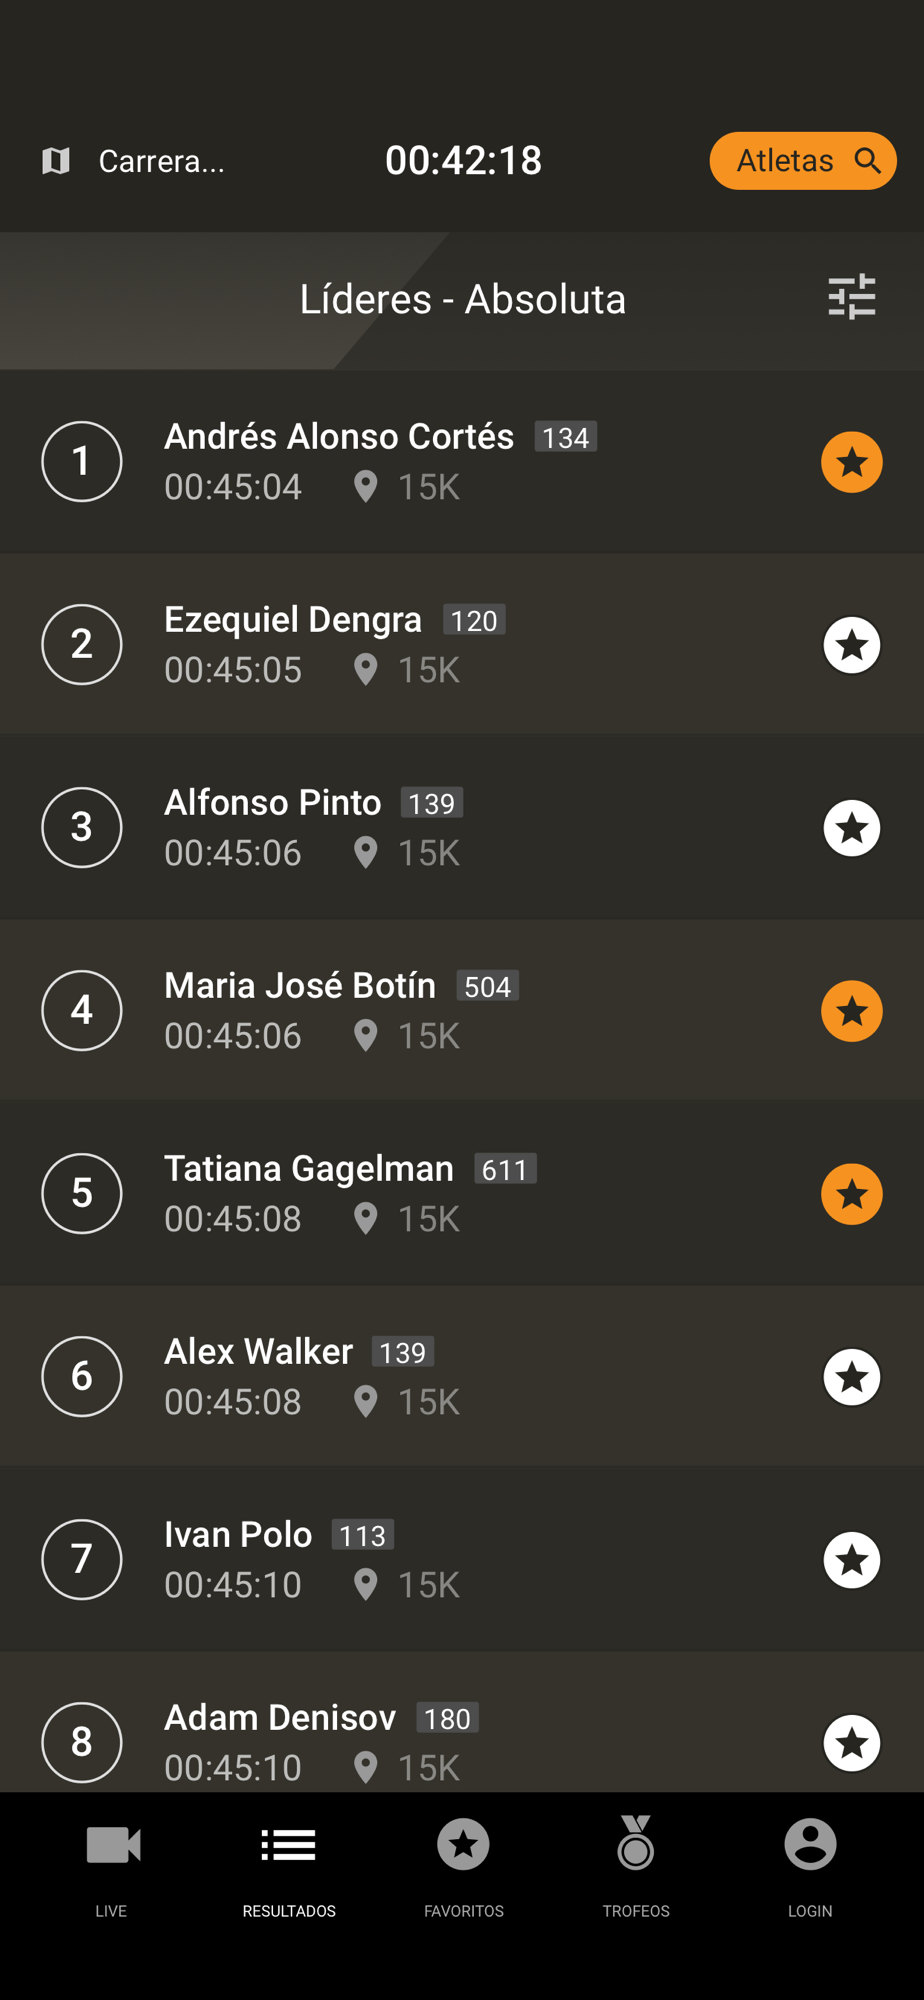Expand the Carrera... race selector
Image resolution: width=924 pixels, height=2000 pixels.
(x=161, y=161)
